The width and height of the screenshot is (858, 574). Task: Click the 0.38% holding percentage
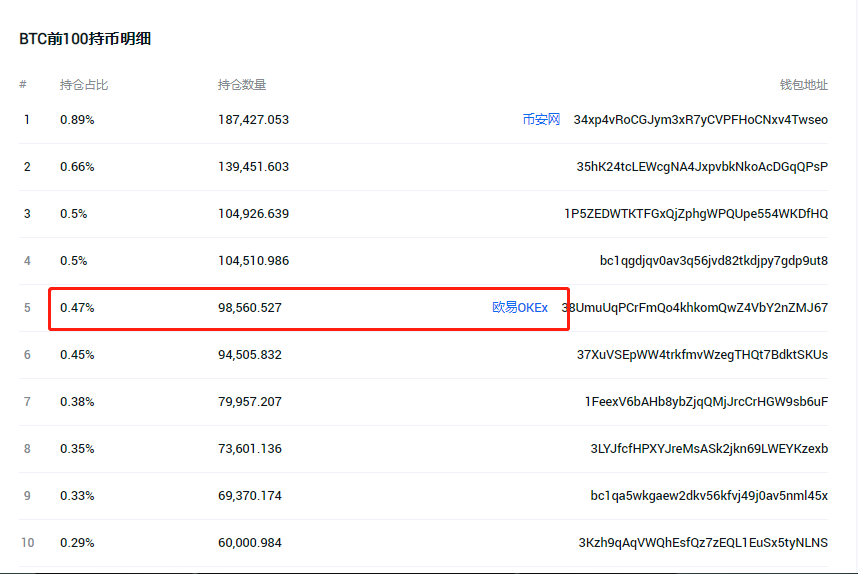coord(77,402)
